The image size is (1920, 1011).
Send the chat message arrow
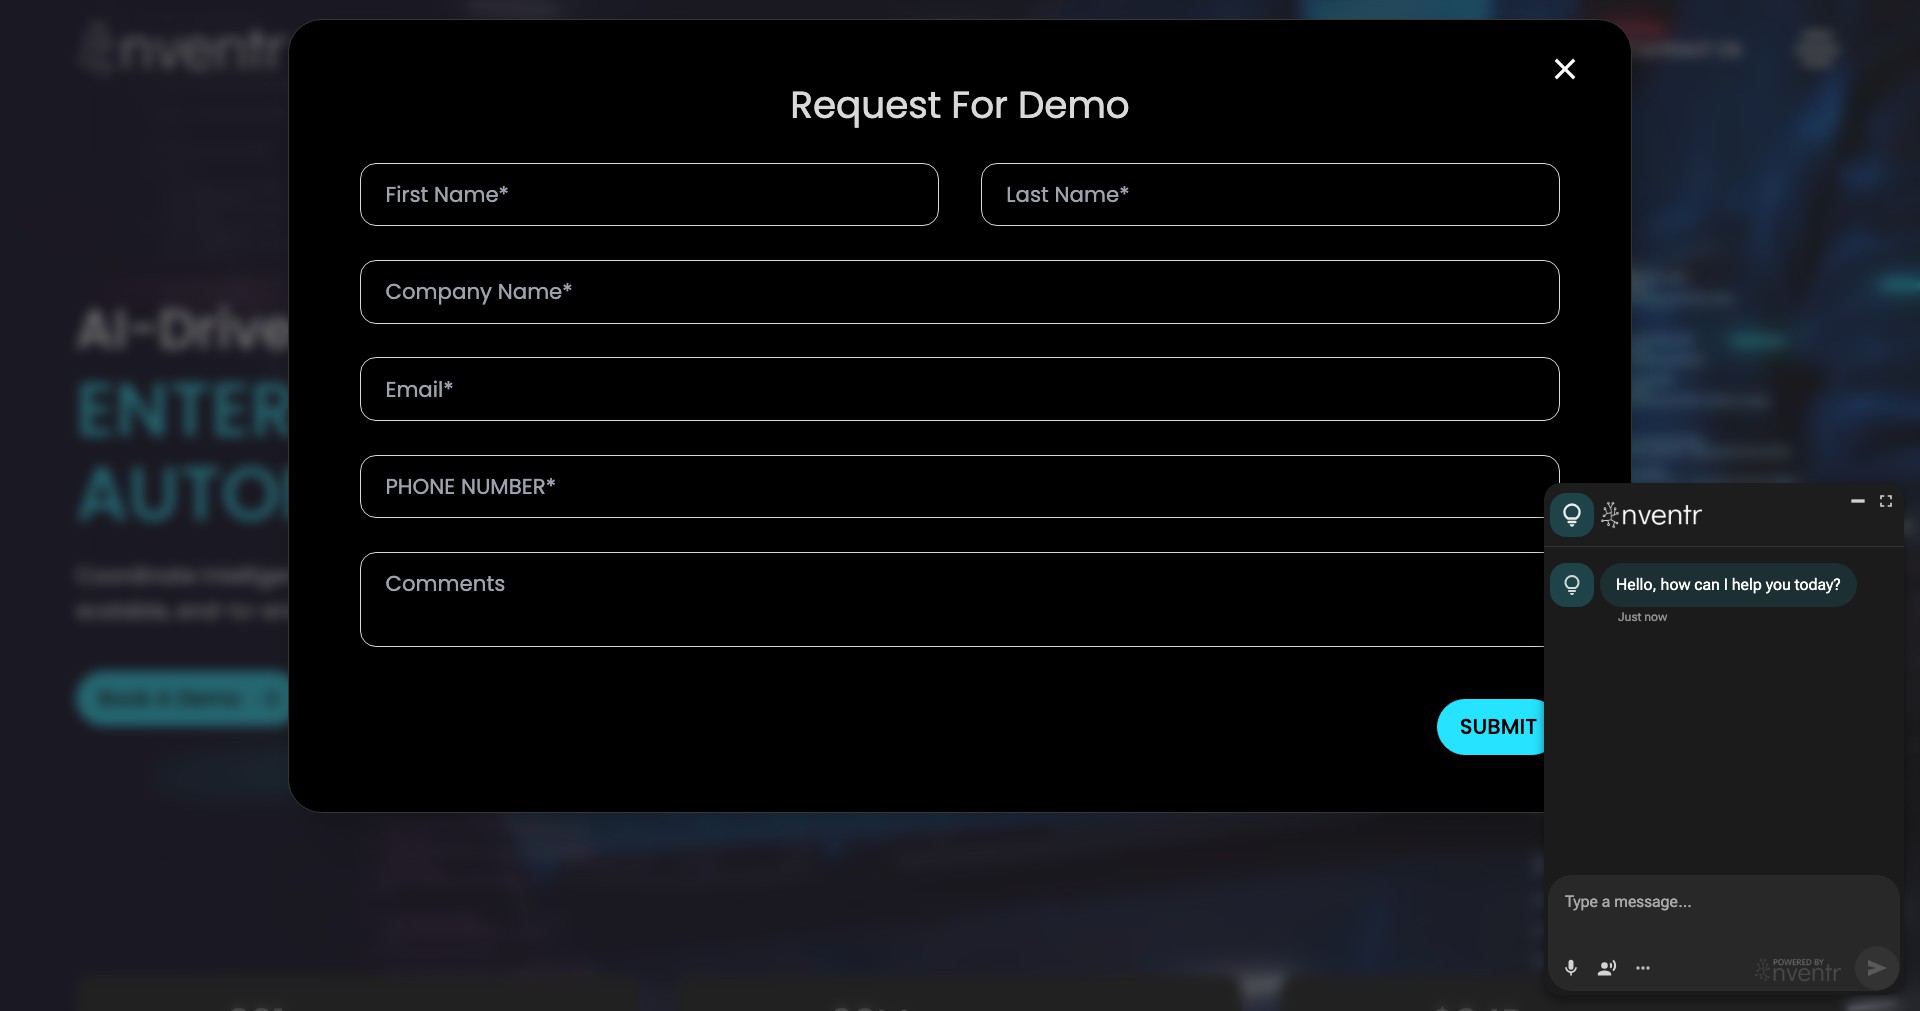1876,968
